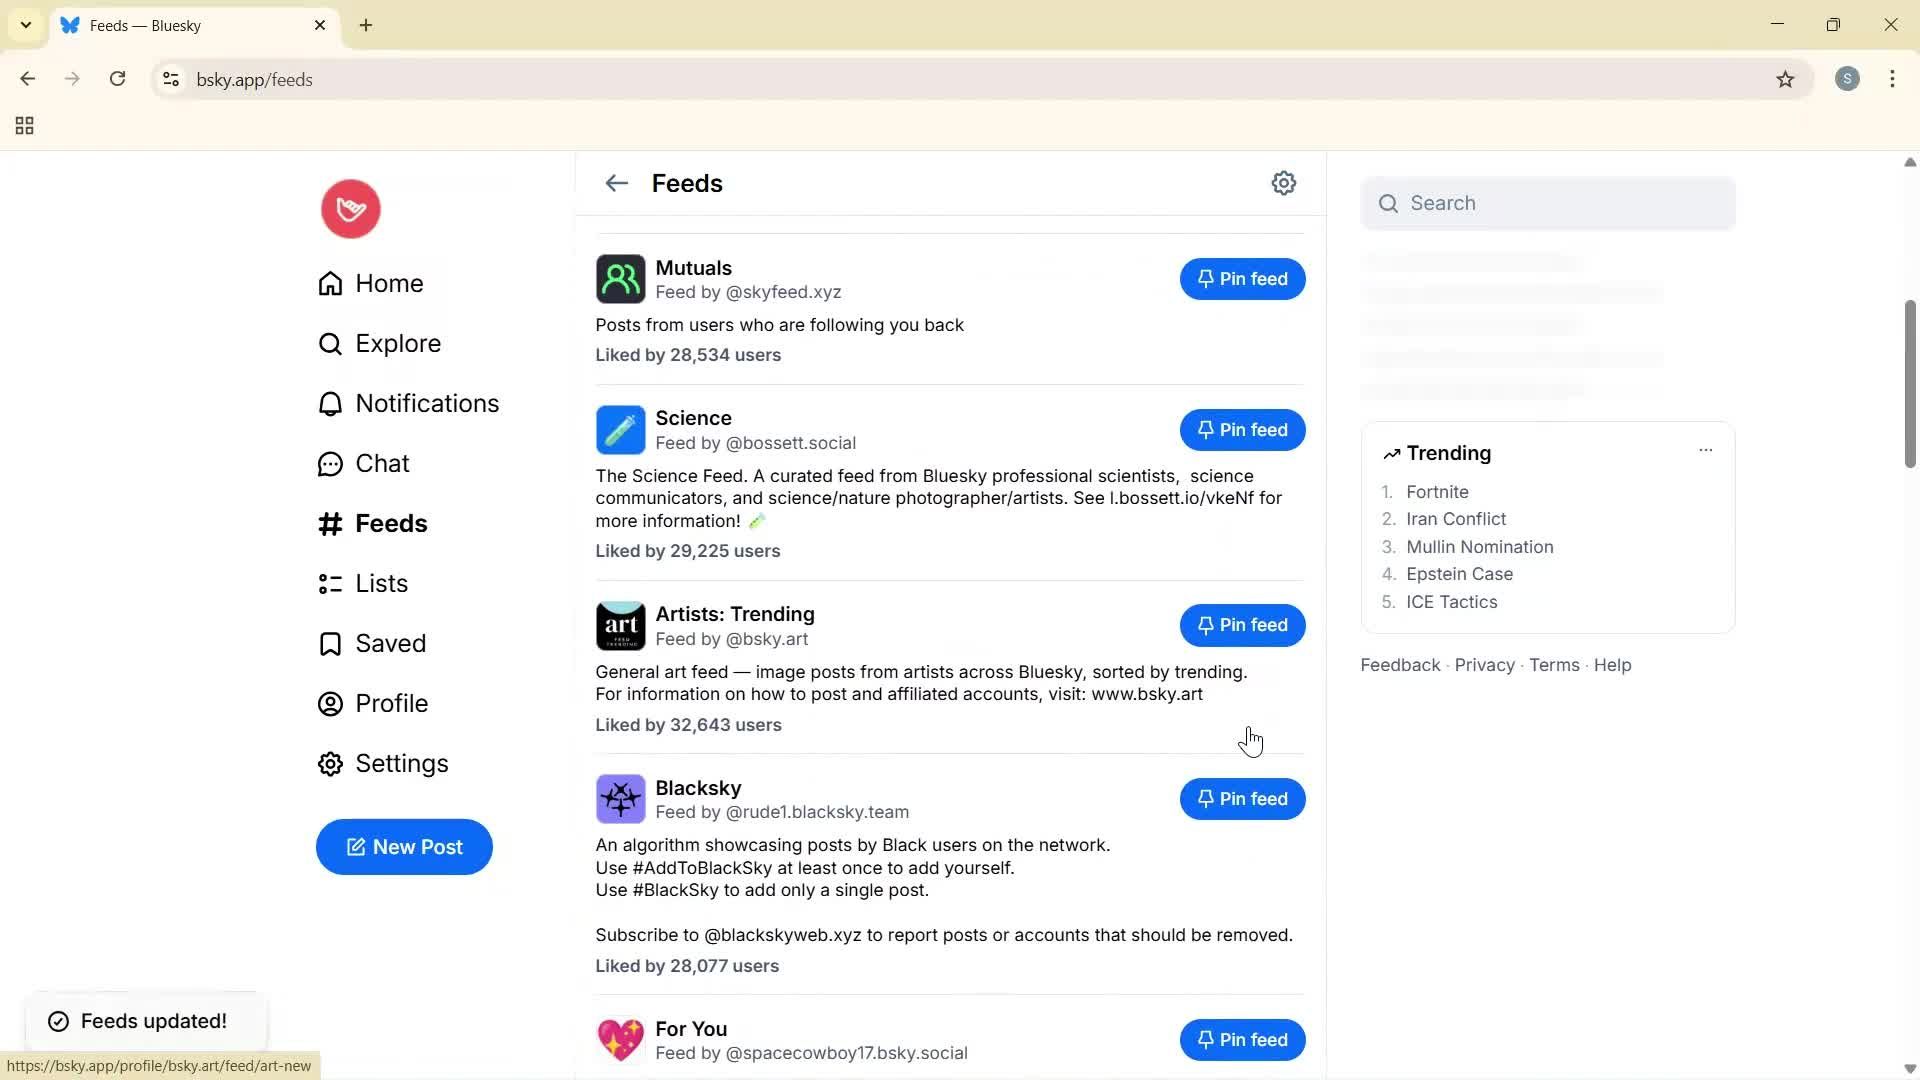The width and height of the screenshot is (1920, 1080).
Task: Click the Search input field
Action: [1548, 203]
